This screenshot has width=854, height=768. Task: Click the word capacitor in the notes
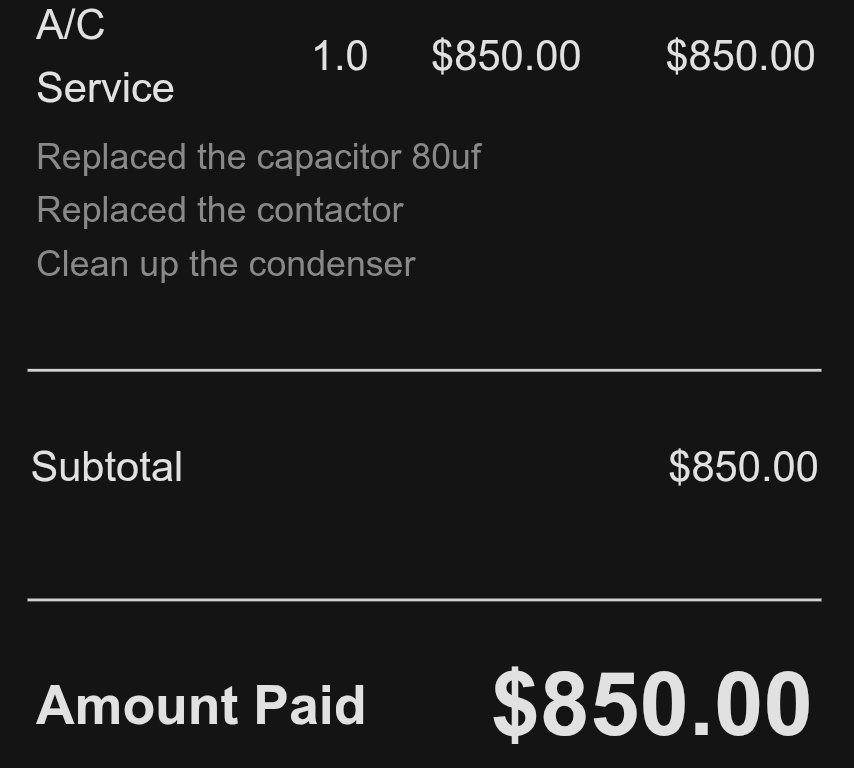[x=329, y=158]
